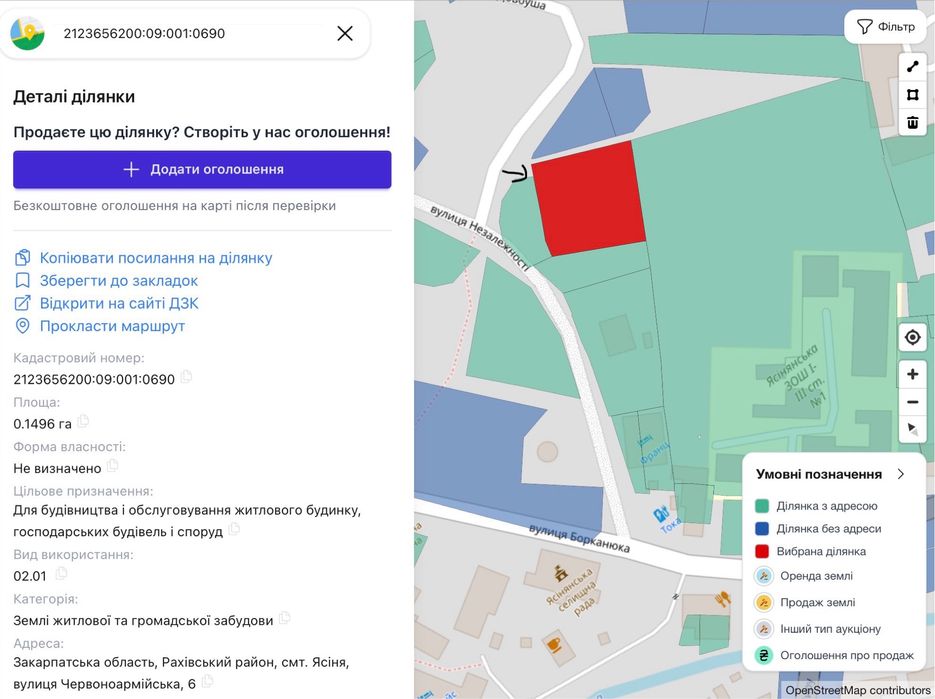The height and width of the screenshot is (699, 935).
Task: Click 'Прокласти маршрут' link
Action: coord(112,326)
